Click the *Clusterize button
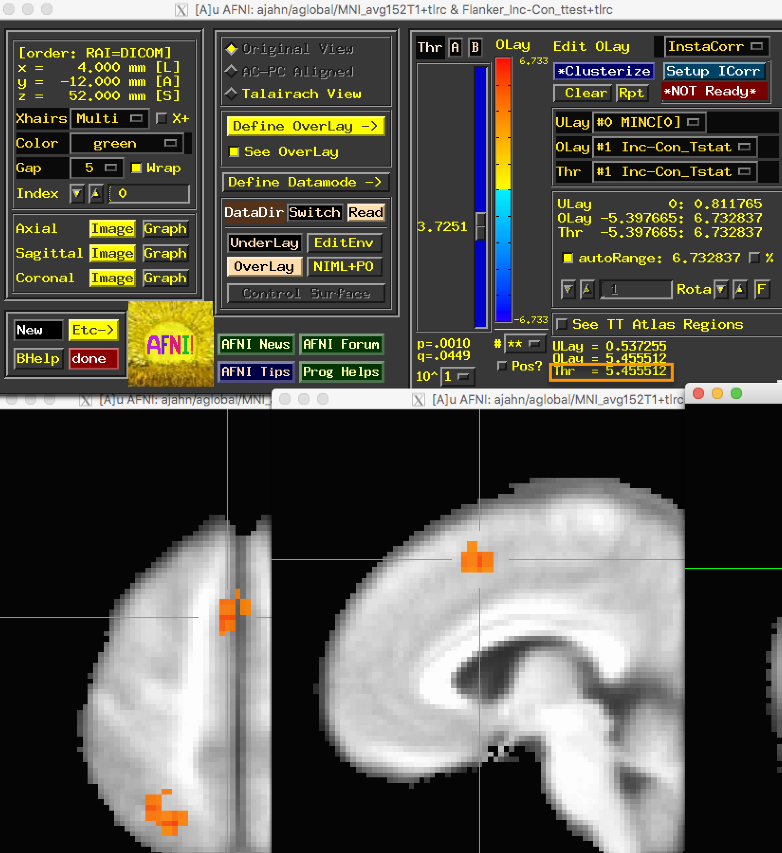This screenshot has width=782, height=853. (x=604, y=71)
